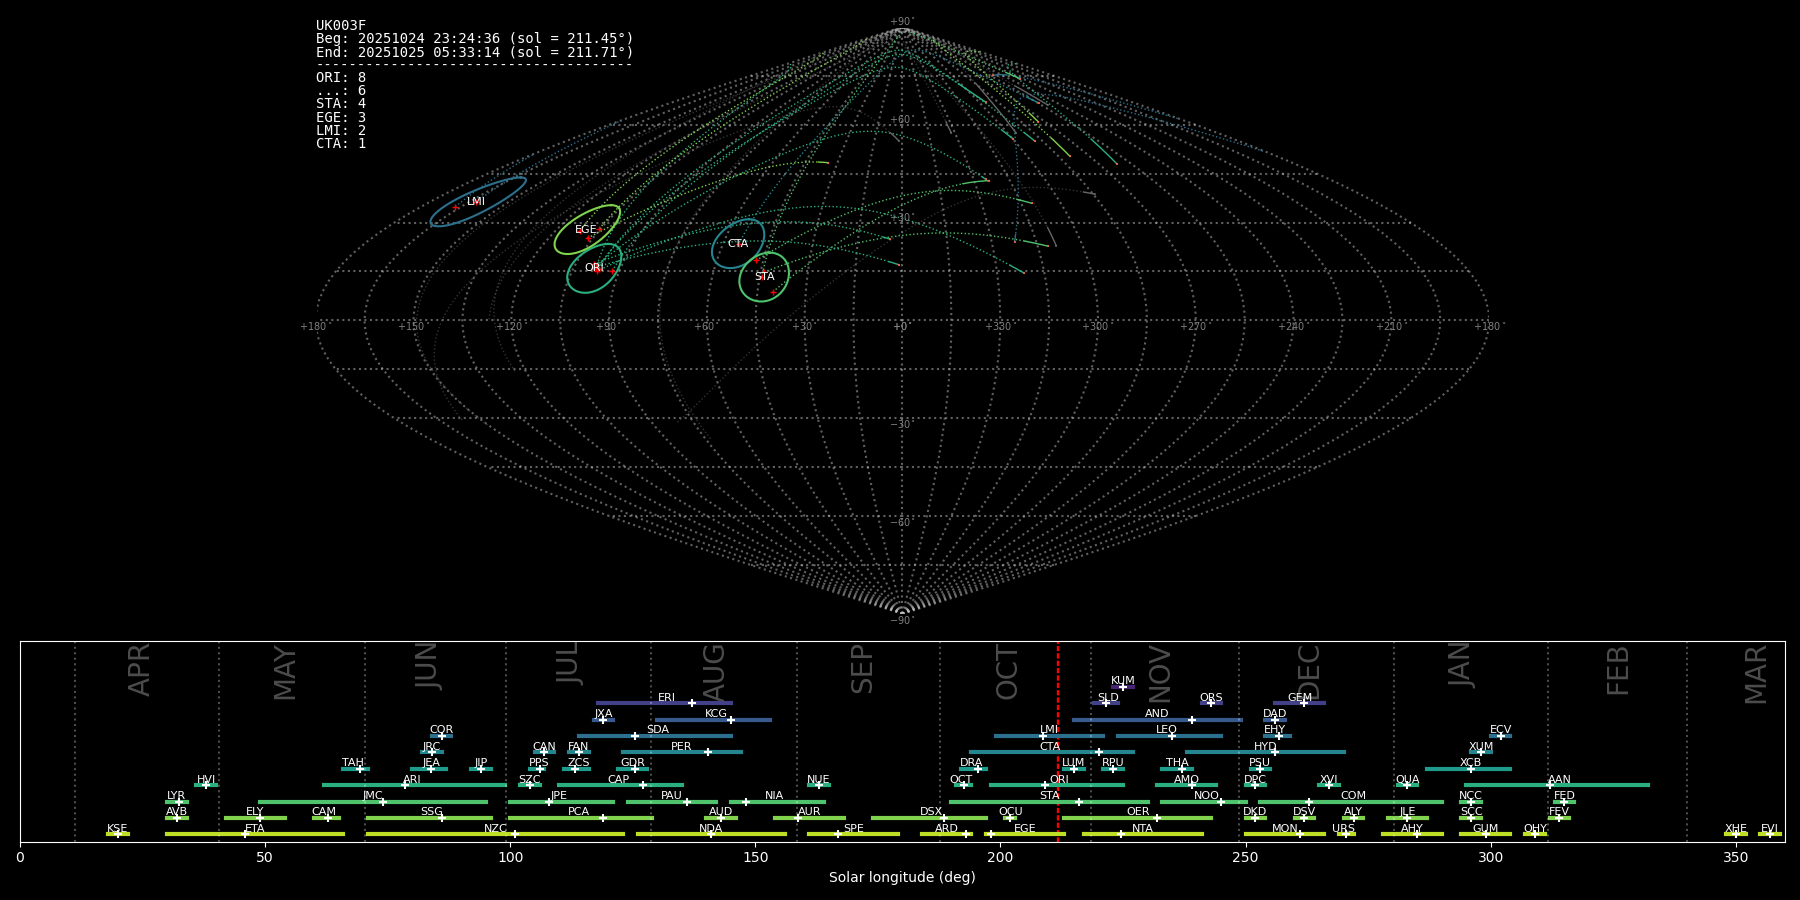Click the ORI radiant label on the sky map
The width and height of the screenshot is (1800, 900).
pos(594,268)
